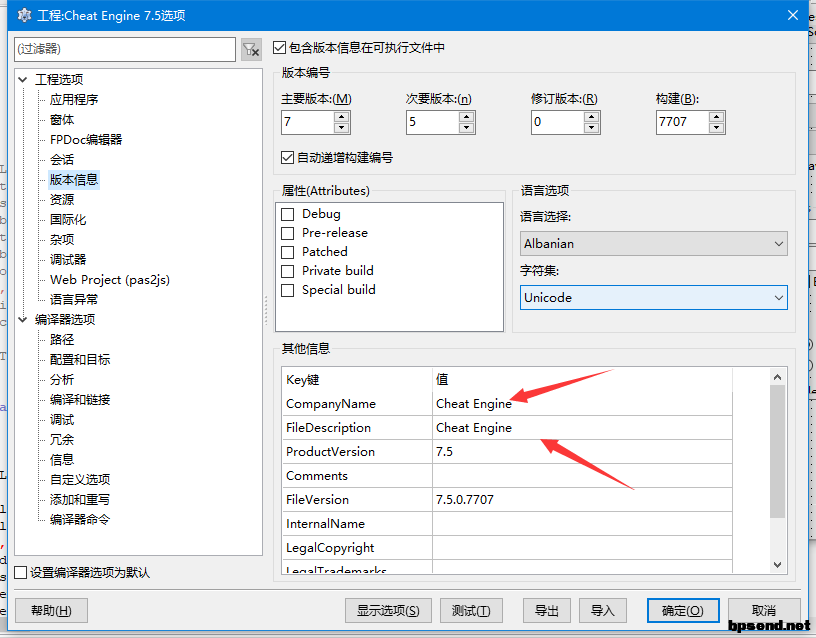Image resolution: width=816 pixels, height=638 pixels.
Task: Select 冗余 under compiler options
Action: tap(62, 439)
